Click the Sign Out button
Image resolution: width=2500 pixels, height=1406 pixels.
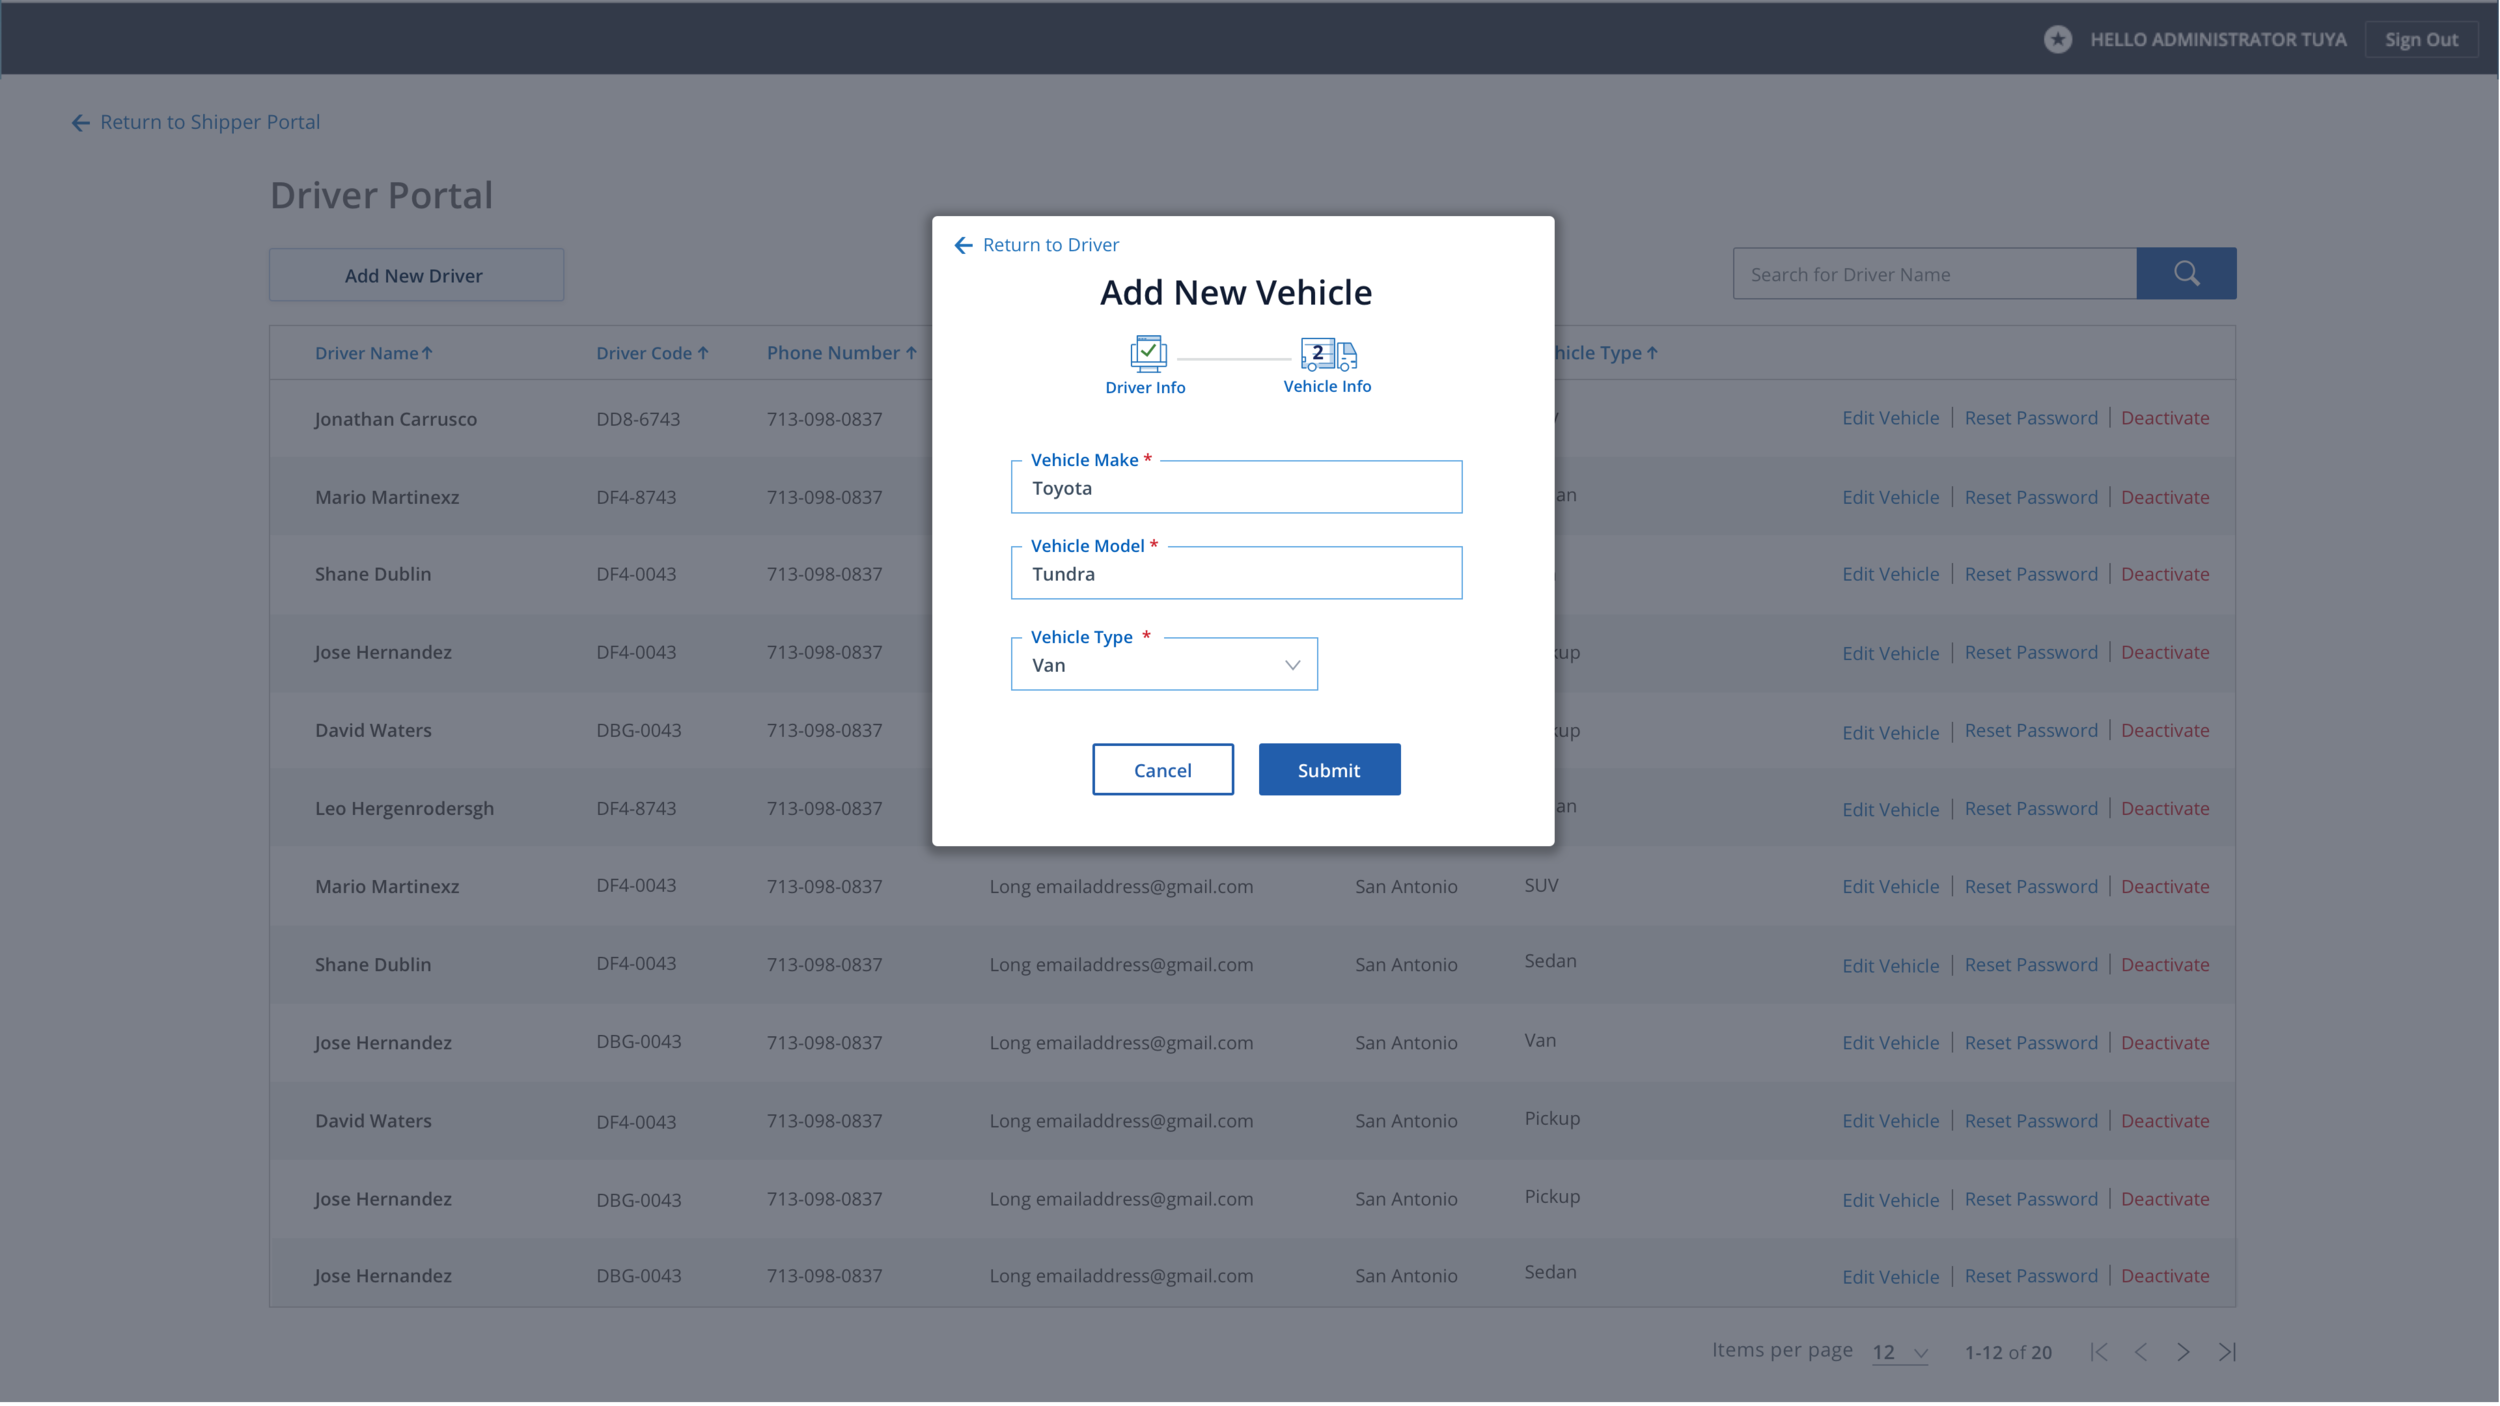2421,40
